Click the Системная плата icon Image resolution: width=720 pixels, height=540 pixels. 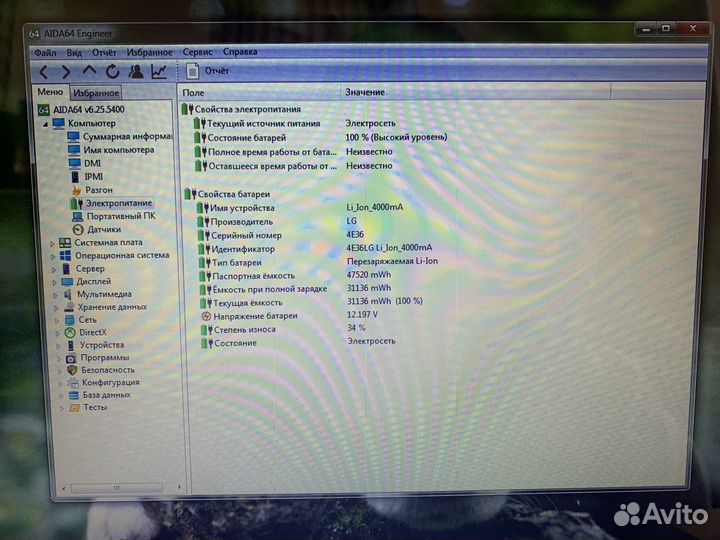pyautogui.click(x=65, y=242)
